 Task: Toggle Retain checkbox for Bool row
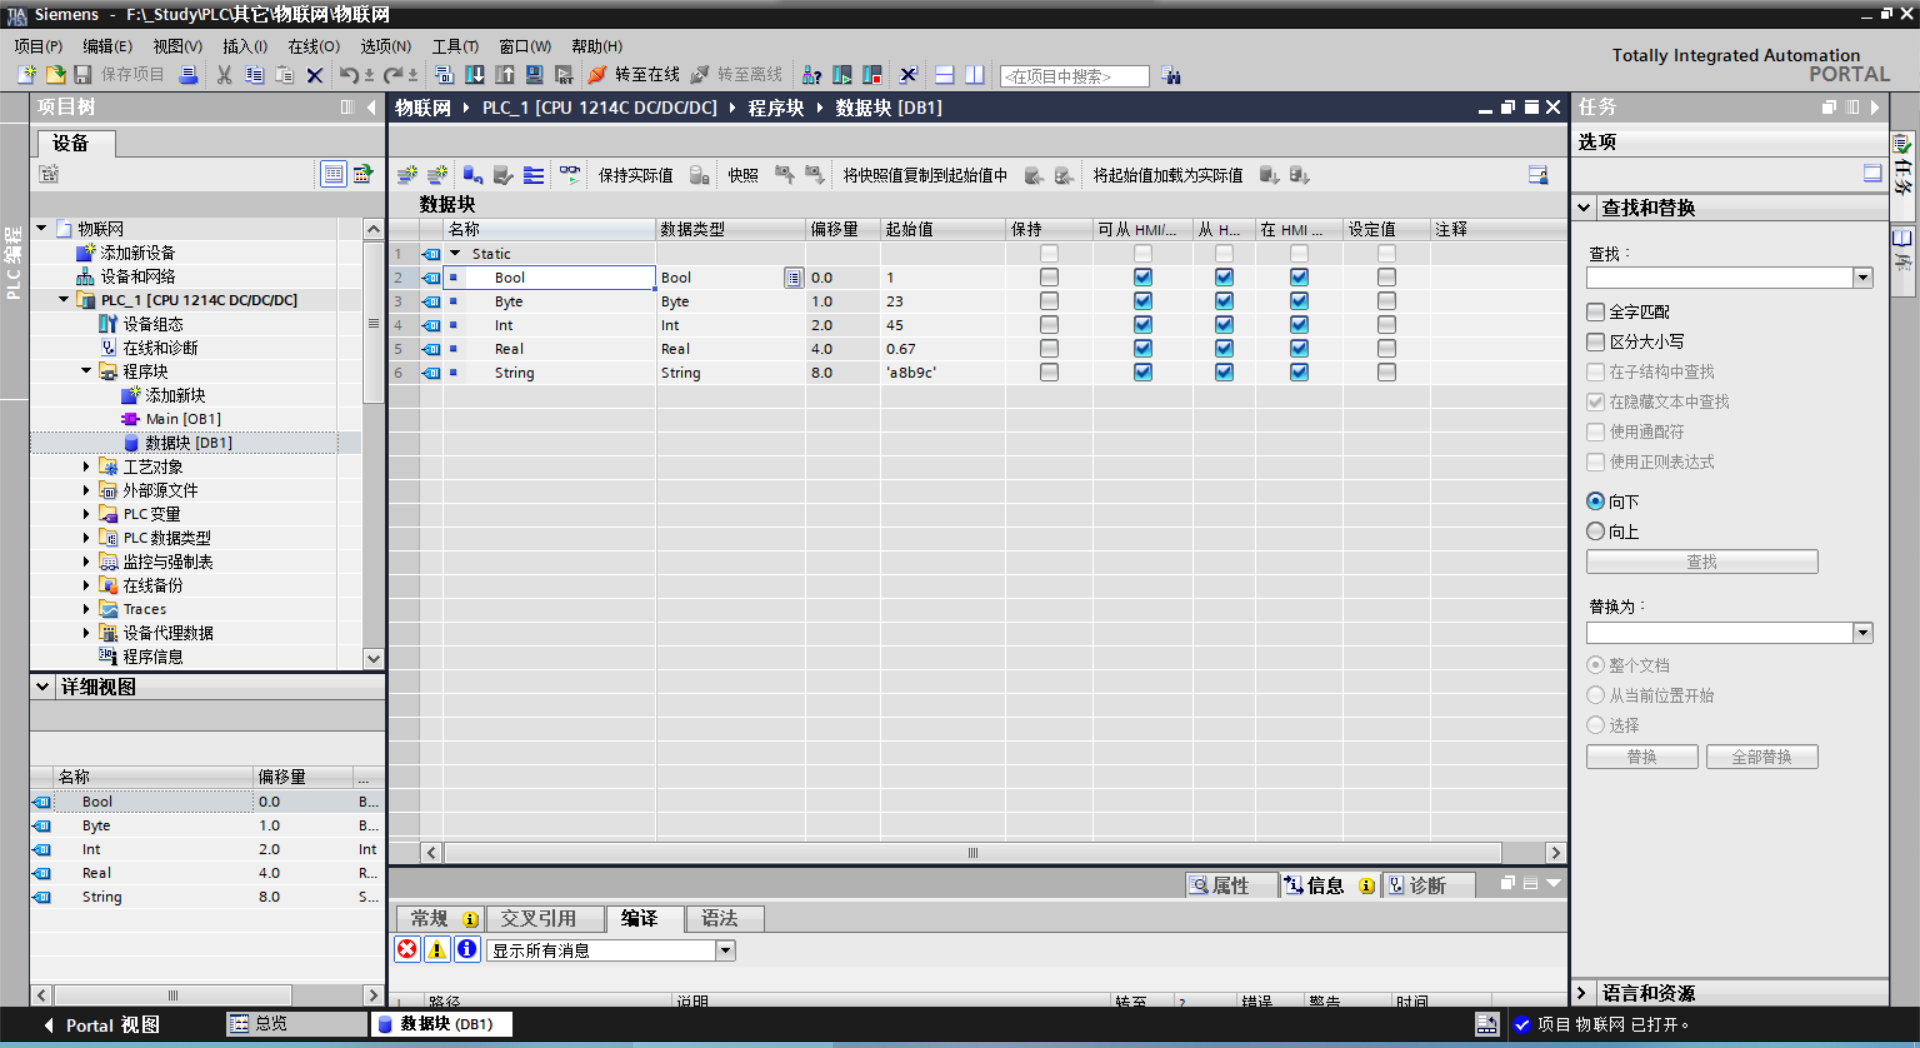coord(1049,277)
